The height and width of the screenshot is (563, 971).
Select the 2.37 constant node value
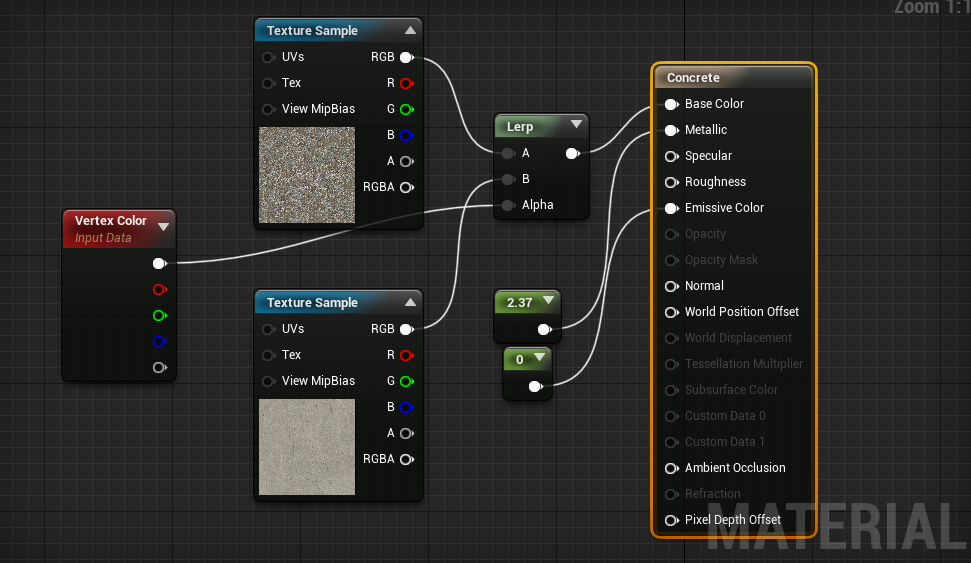[x=520, y=303]
